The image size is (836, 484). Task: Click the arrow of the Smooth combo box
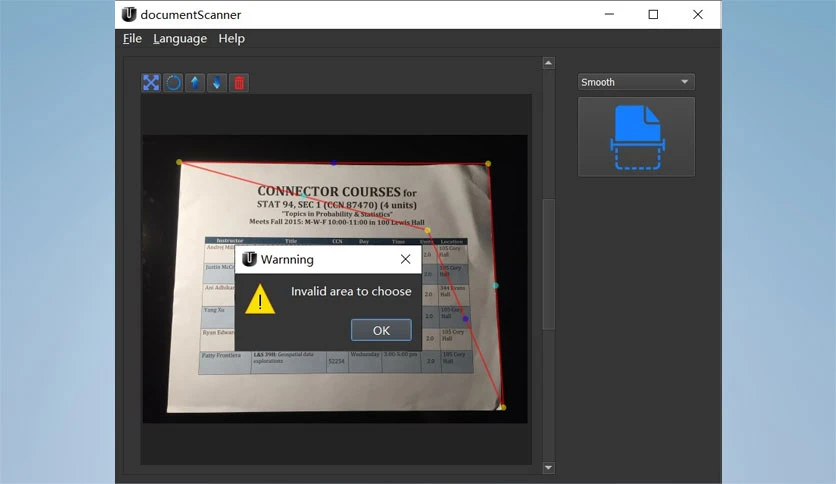685,82
